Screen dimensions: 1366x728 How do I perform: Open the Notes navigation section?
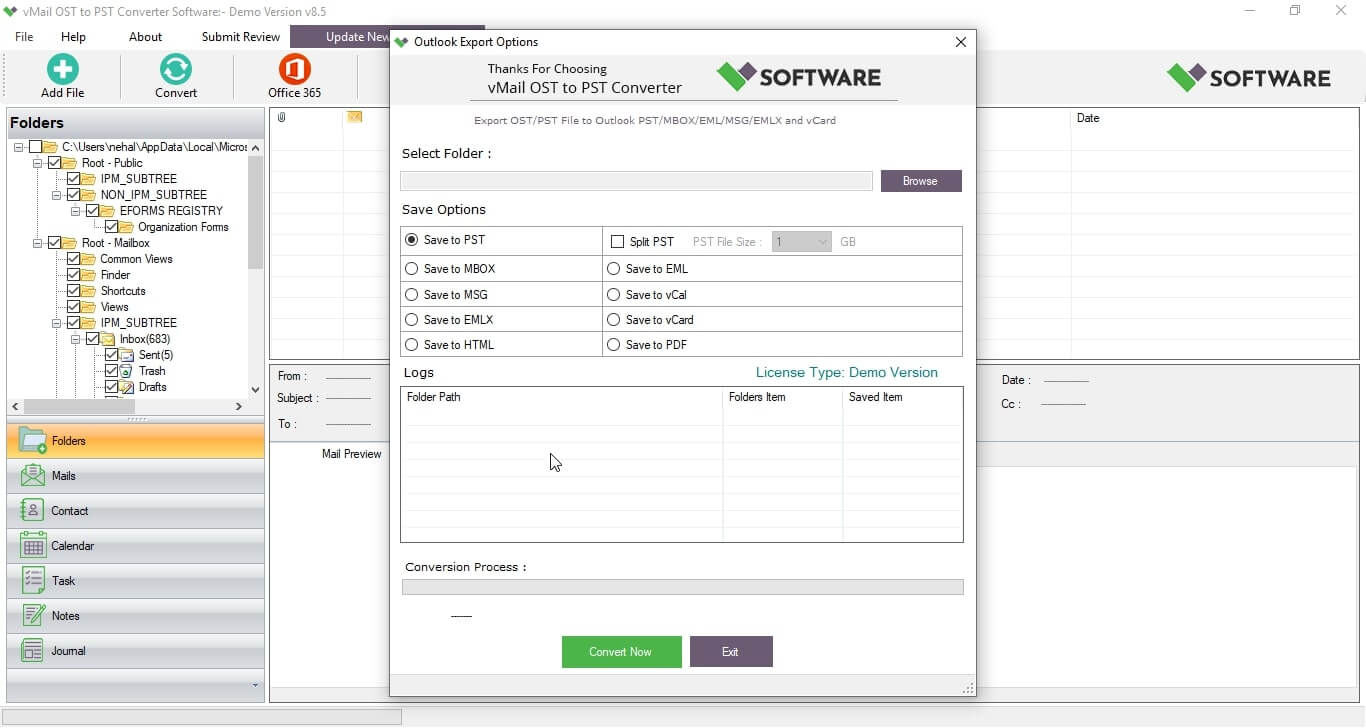[136, 616]
